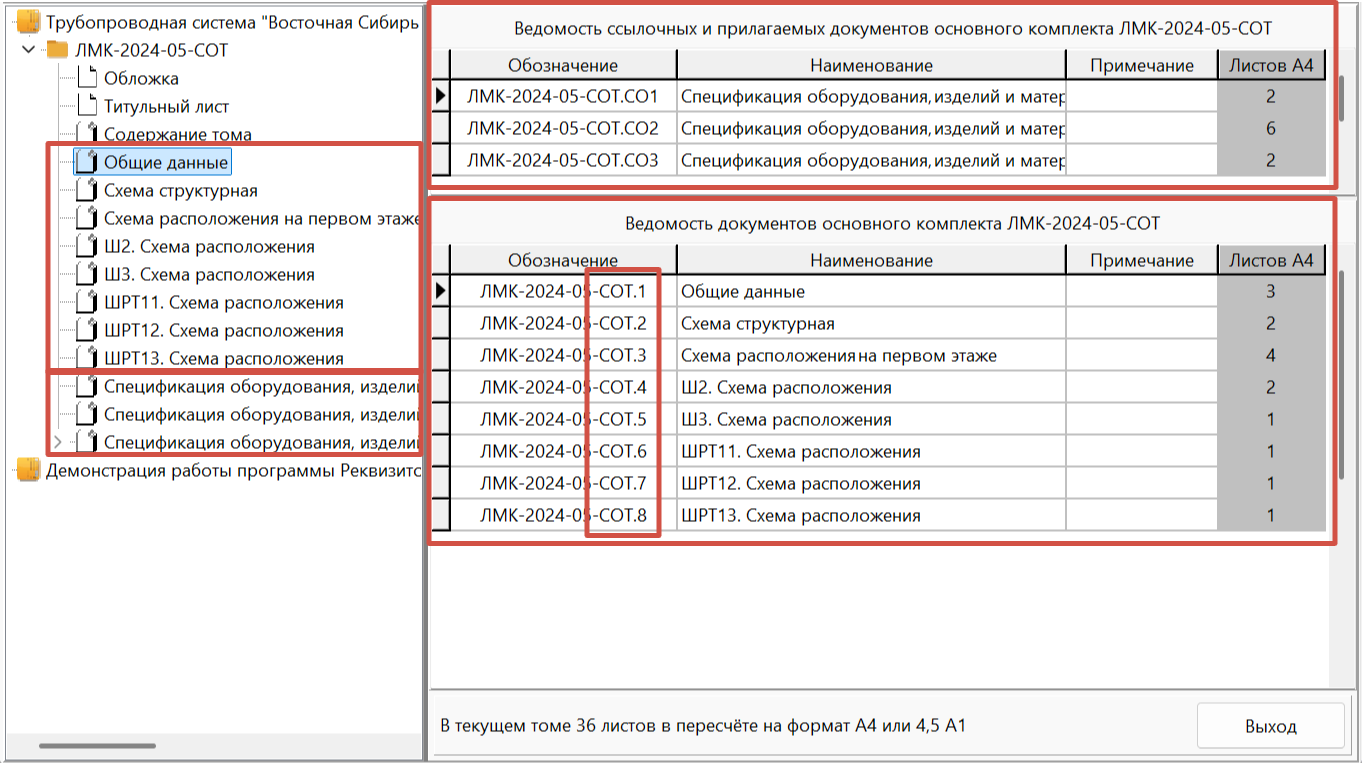The image size is (1362, 763).
Task: Click the vertical scrollbar of the ссылочных документов table
Action: (x=1343, y=98)
